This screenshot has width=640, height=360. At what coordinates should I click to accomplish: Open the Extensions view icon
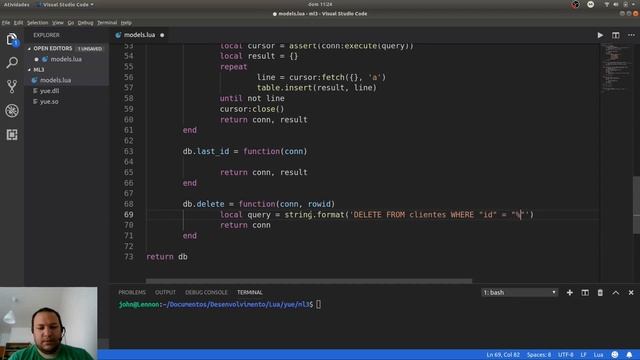pyautogui.click(x=12, y=135)
